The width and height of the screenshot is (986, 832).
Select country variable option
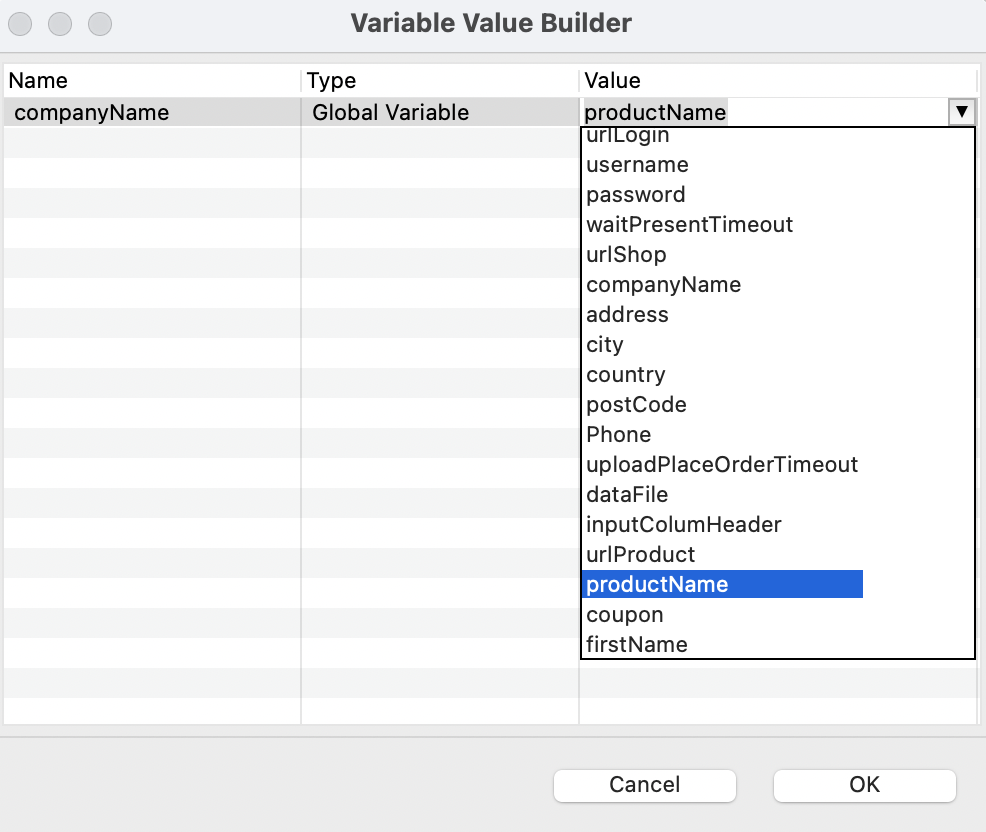point(625,374)
